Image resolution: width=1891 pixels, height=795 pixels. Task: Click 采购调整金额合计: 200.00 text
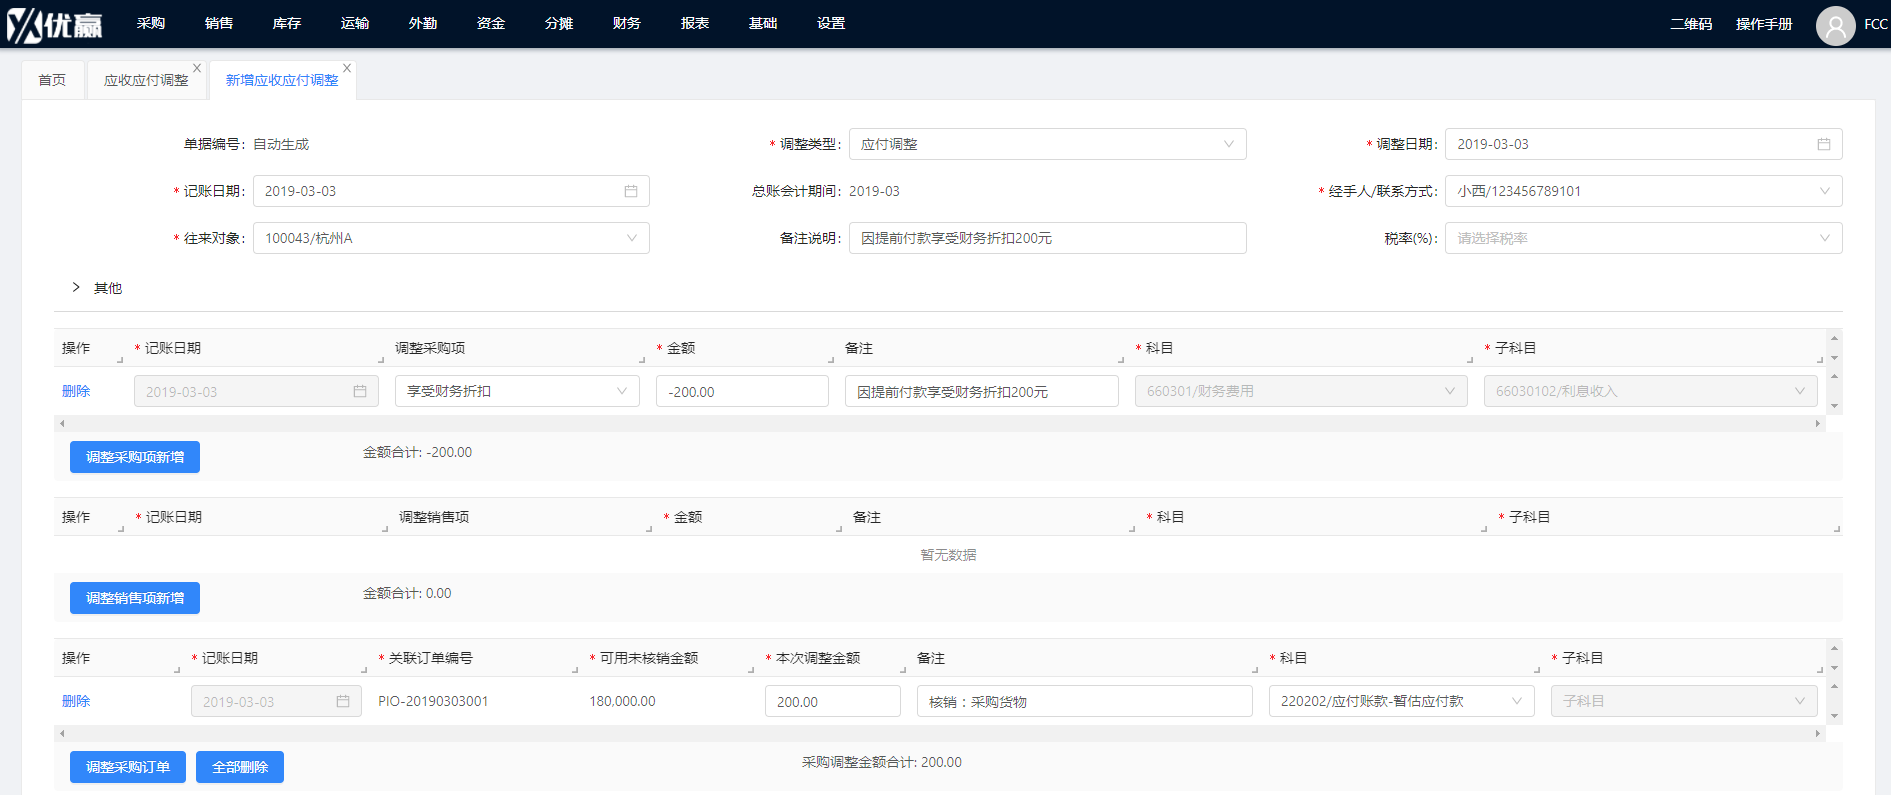881,762
